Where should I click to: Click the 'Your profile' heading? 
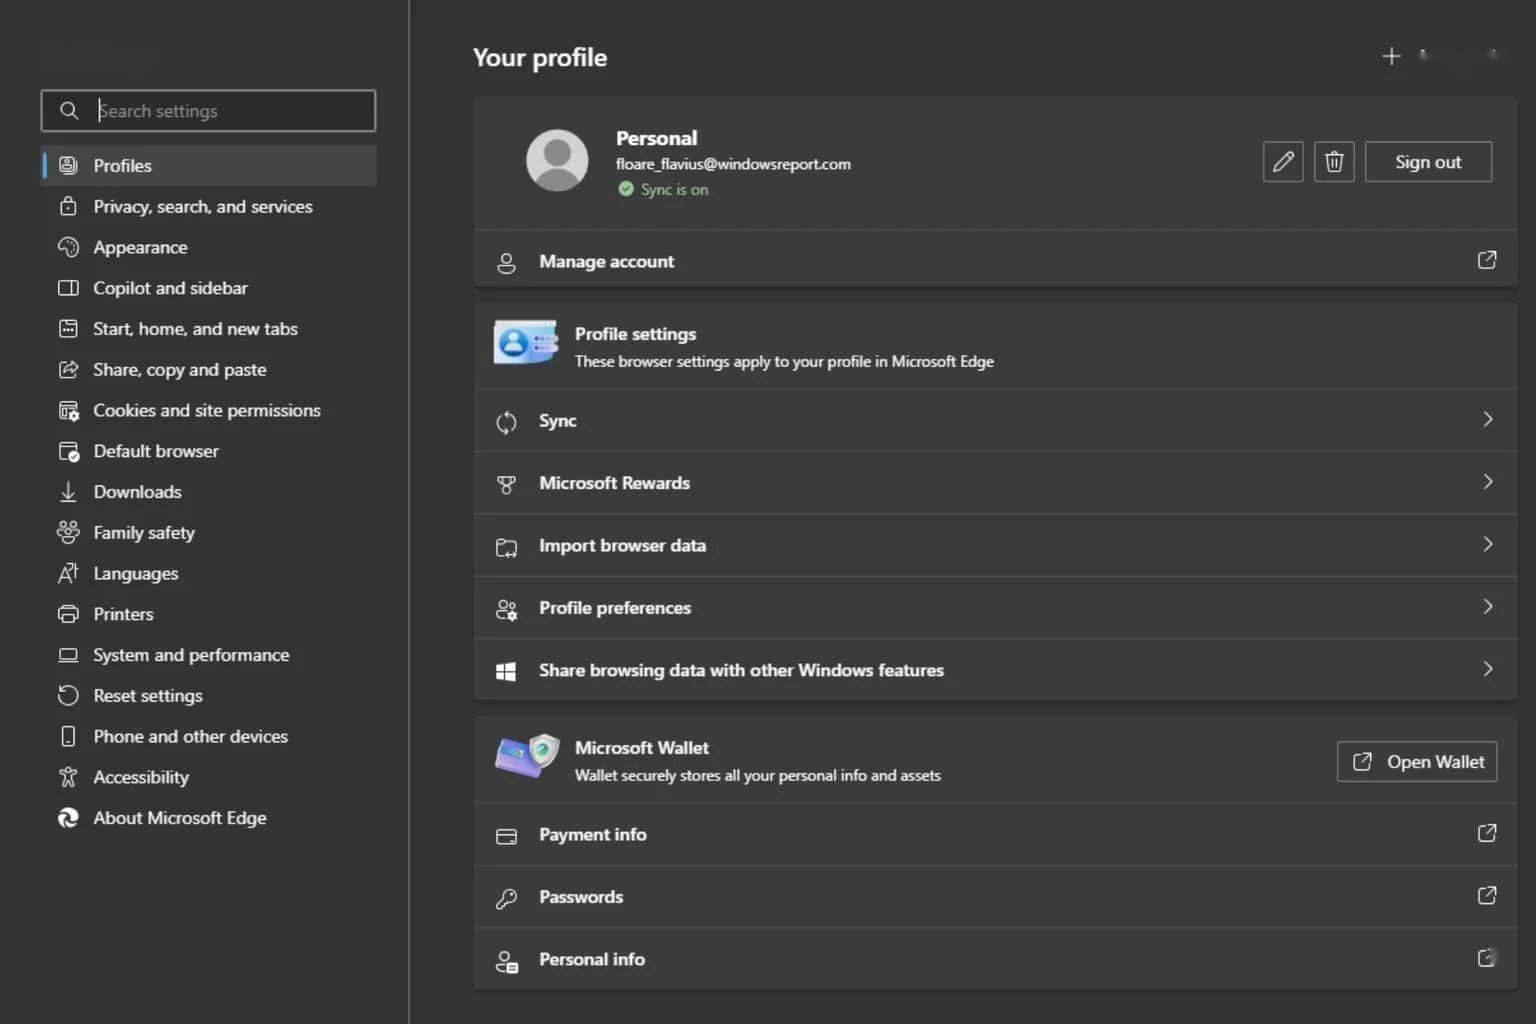coord(540,58)
